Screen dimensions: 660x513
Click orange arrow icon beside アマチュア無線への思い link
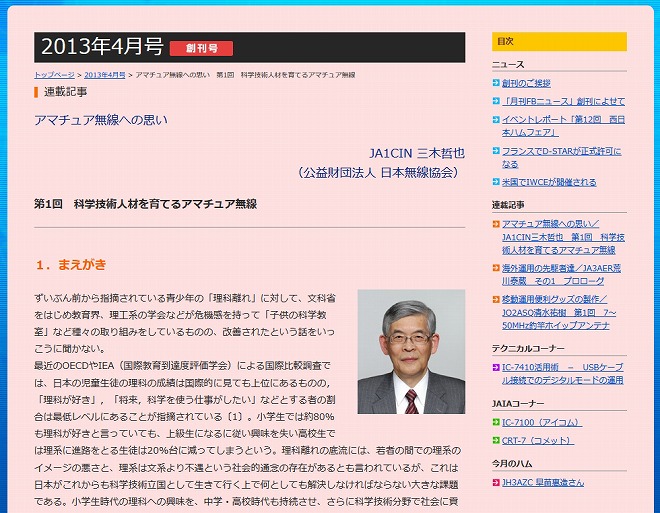point(496,224)
